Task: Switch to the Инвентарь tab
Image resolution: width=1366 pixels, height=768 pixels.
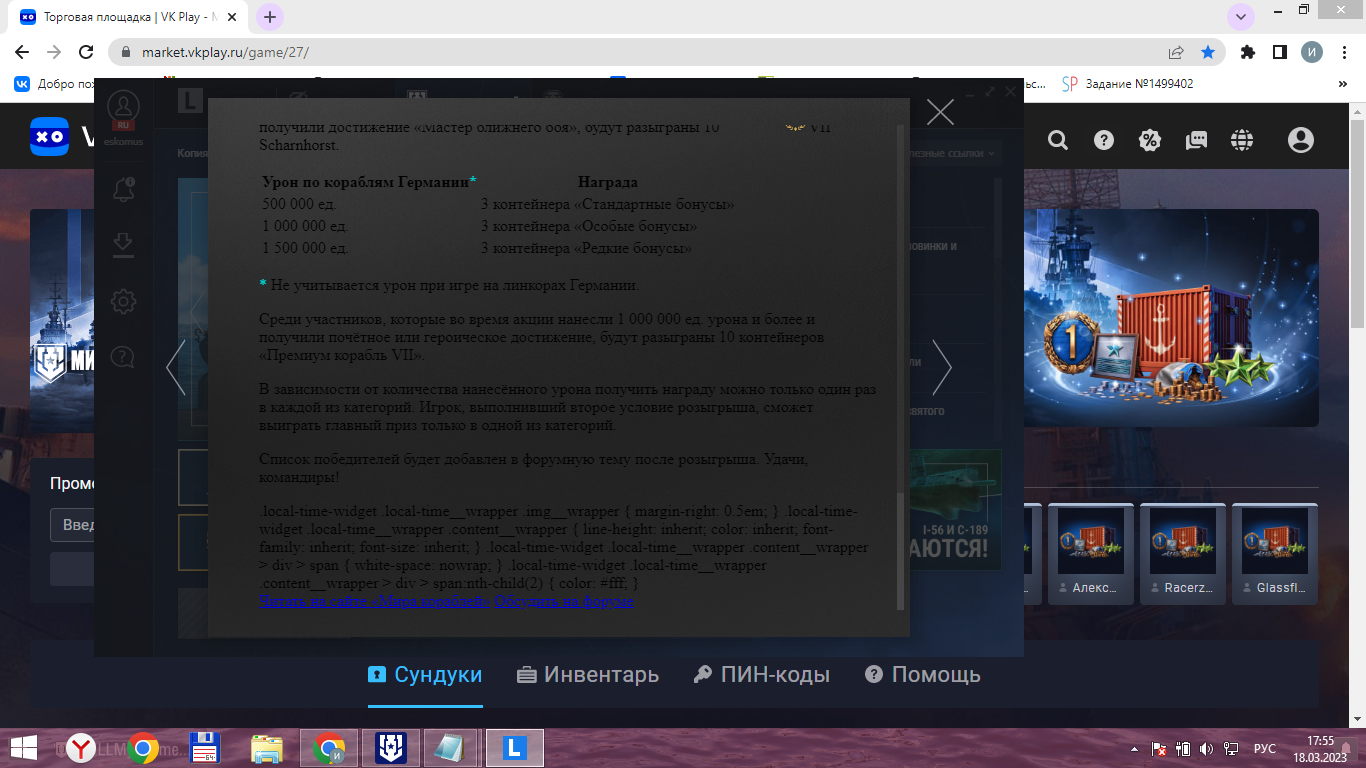Action: (x=588, y=675)
